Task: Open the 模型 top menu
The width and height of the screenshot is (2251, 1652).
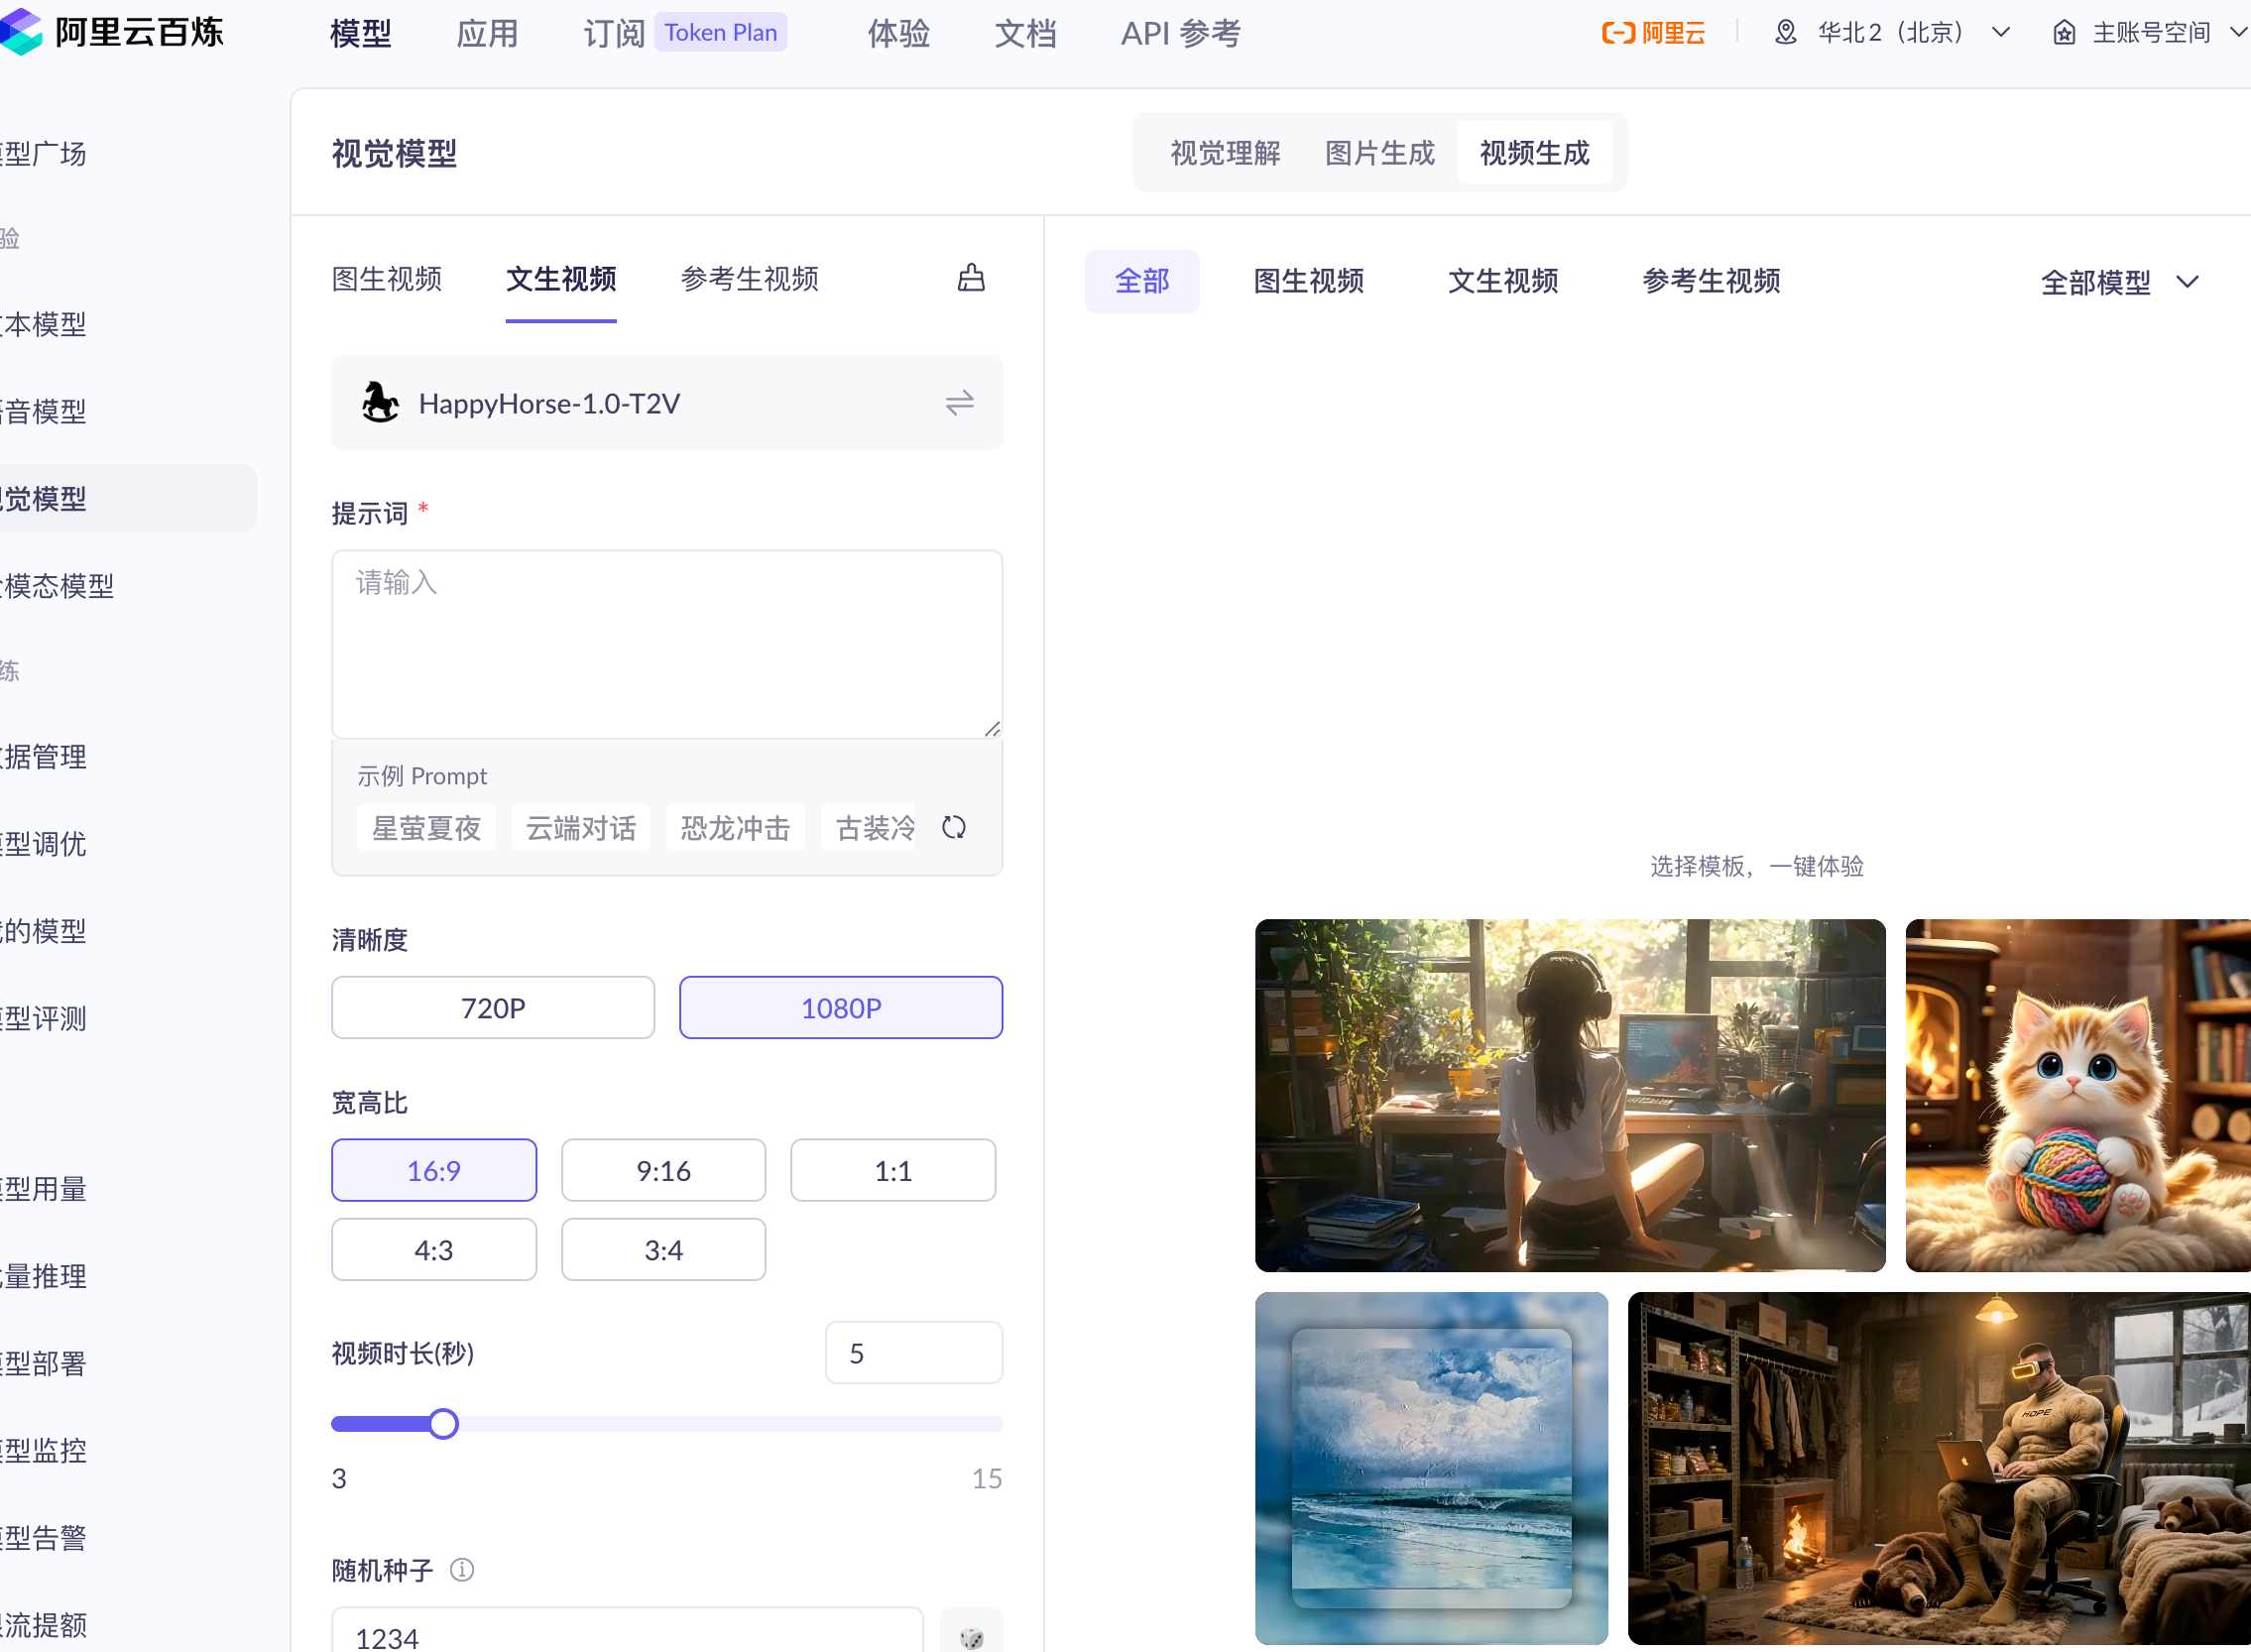Action: coord(361,34)
